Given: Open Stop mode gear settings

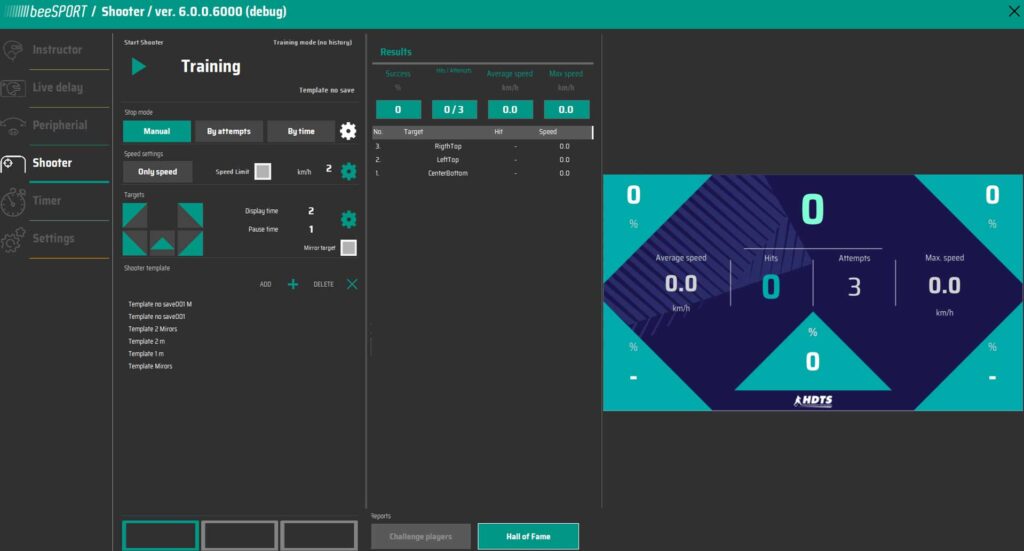Looking at the screenshot, I should pyautogui.click(x=348, y=131).
